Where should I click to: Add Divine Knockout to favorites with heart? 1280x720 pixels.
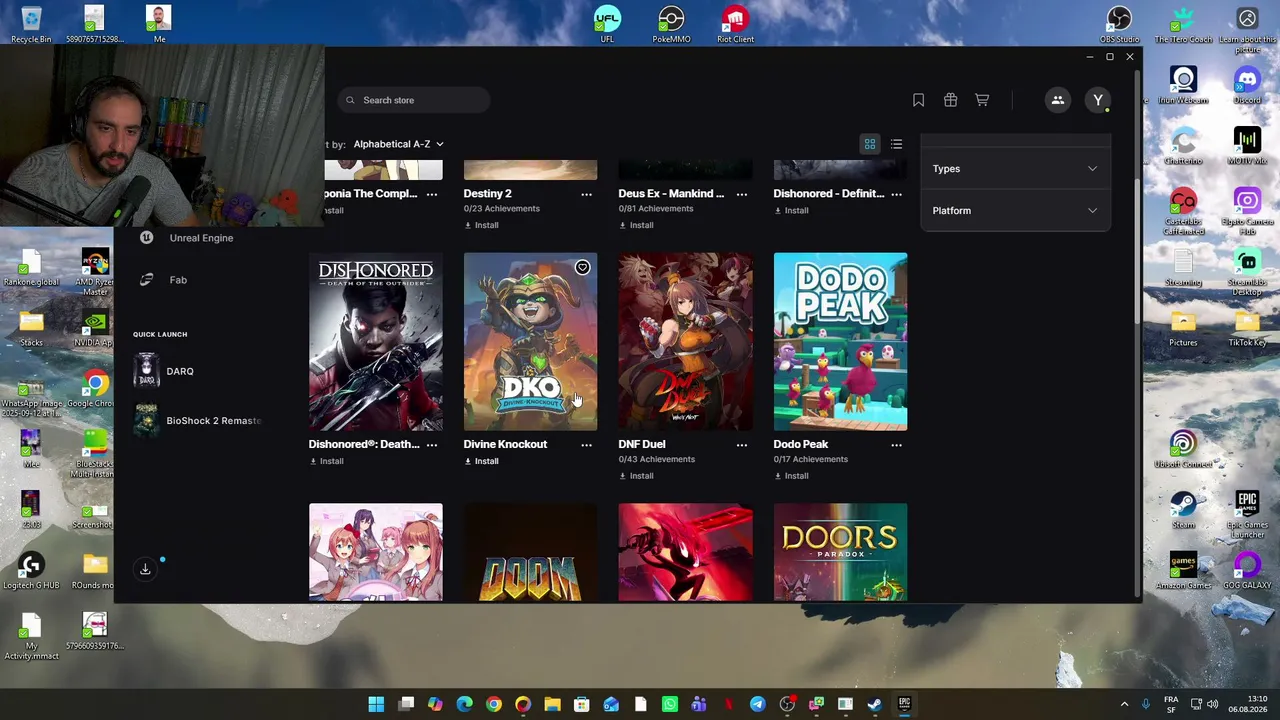point(582,268)
